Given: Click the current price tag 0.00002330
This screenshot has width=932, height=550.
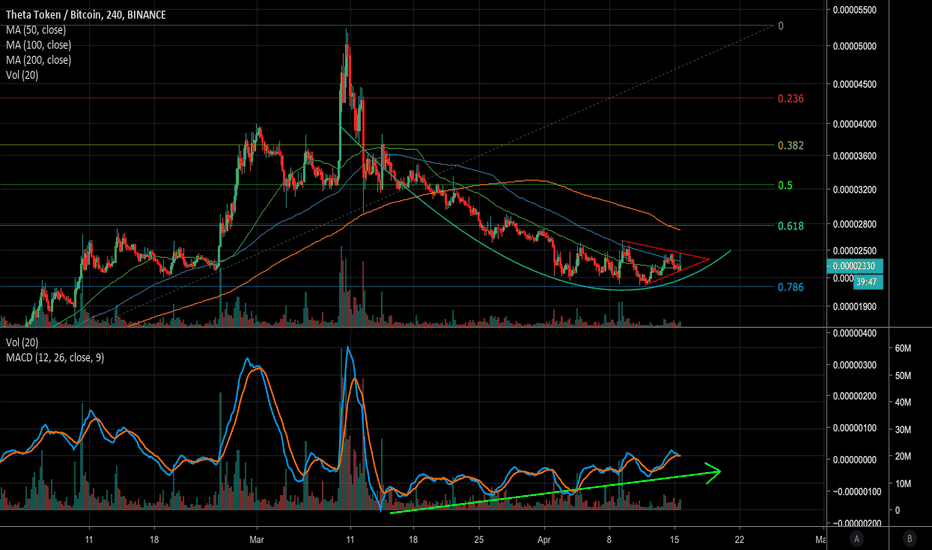Looking at the screenshot, I should [854, 266].
